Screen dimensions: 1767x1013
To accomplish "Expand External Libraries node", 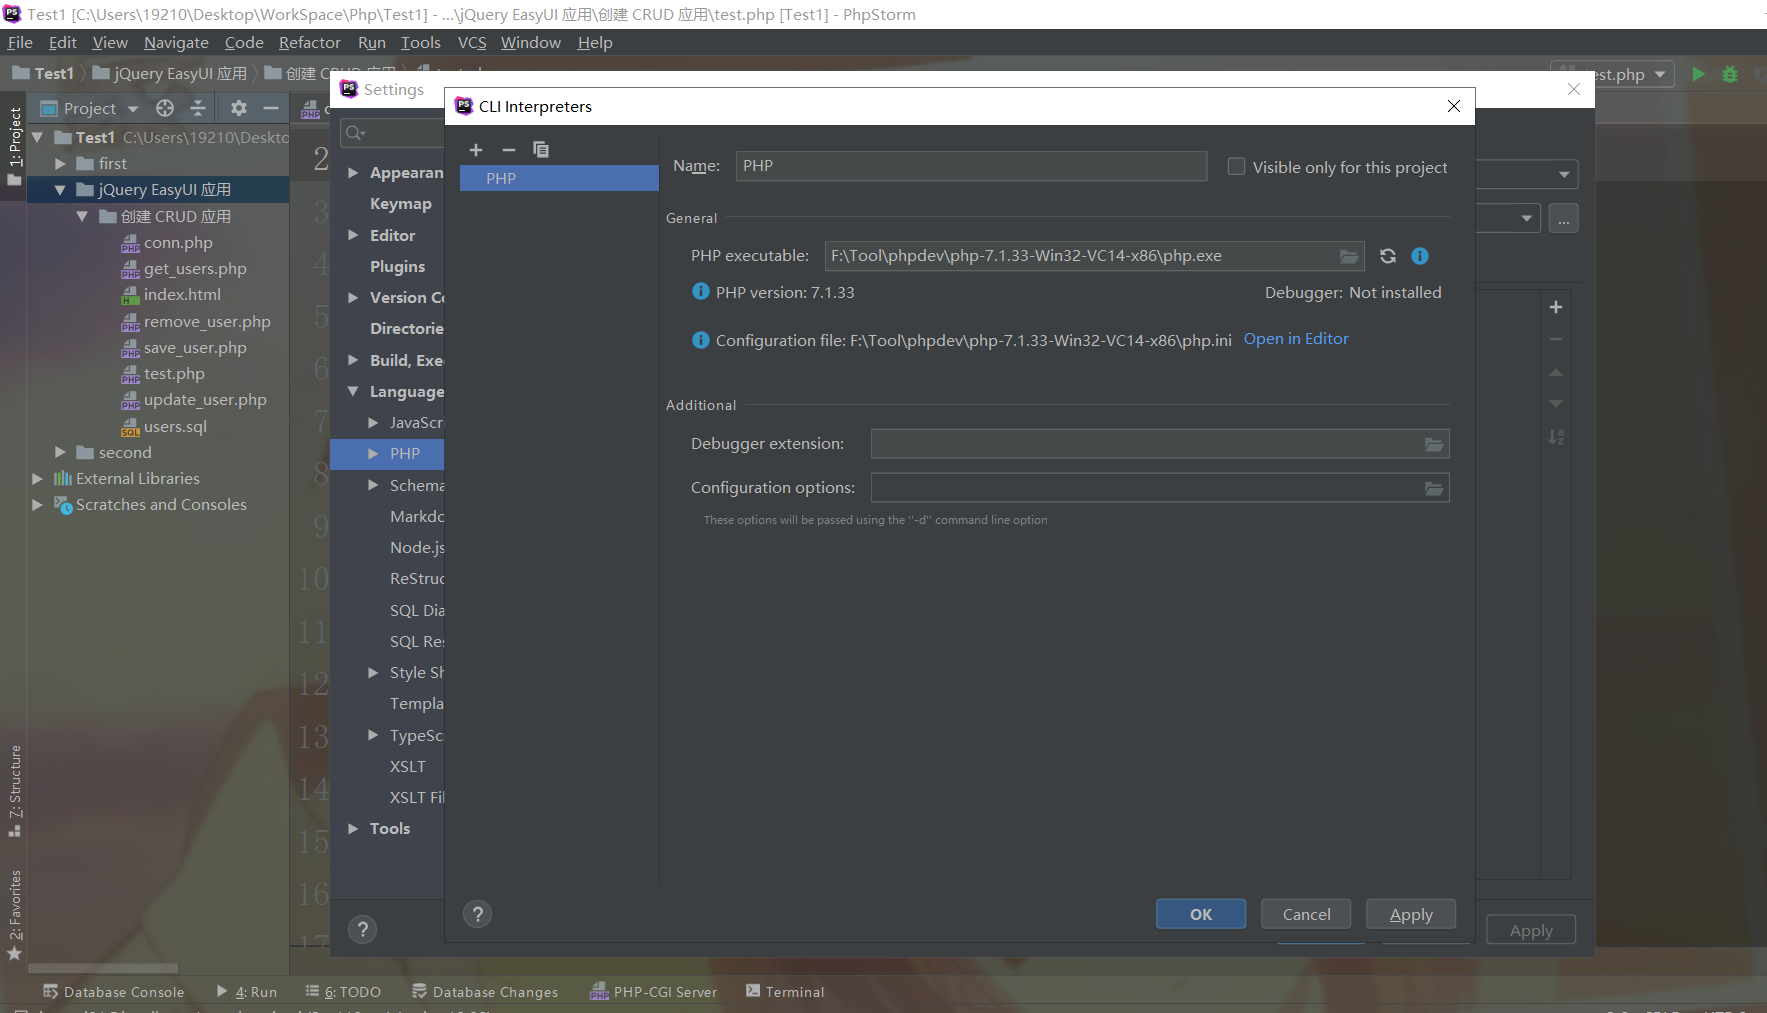I will [x=37, y=479].
